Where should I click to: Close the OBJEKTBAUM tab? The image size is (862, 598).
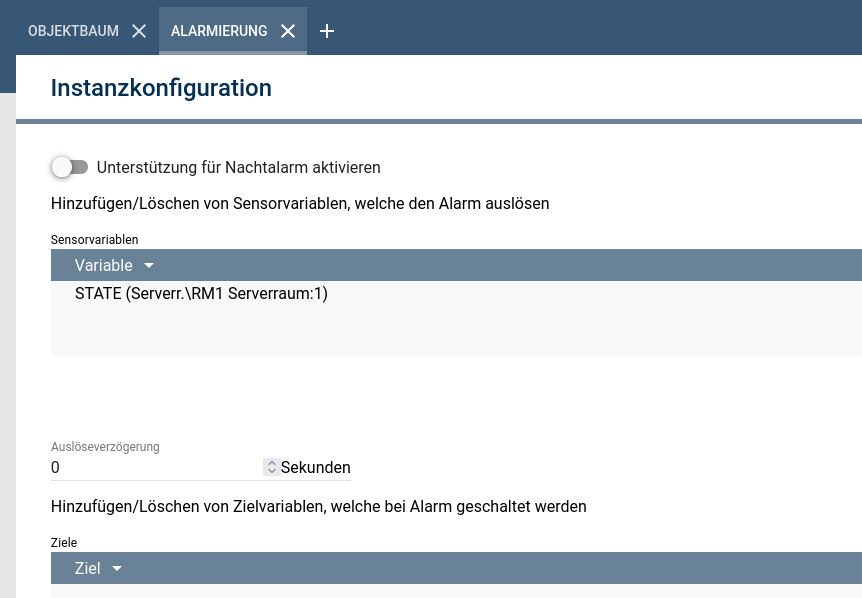[139, 31]
